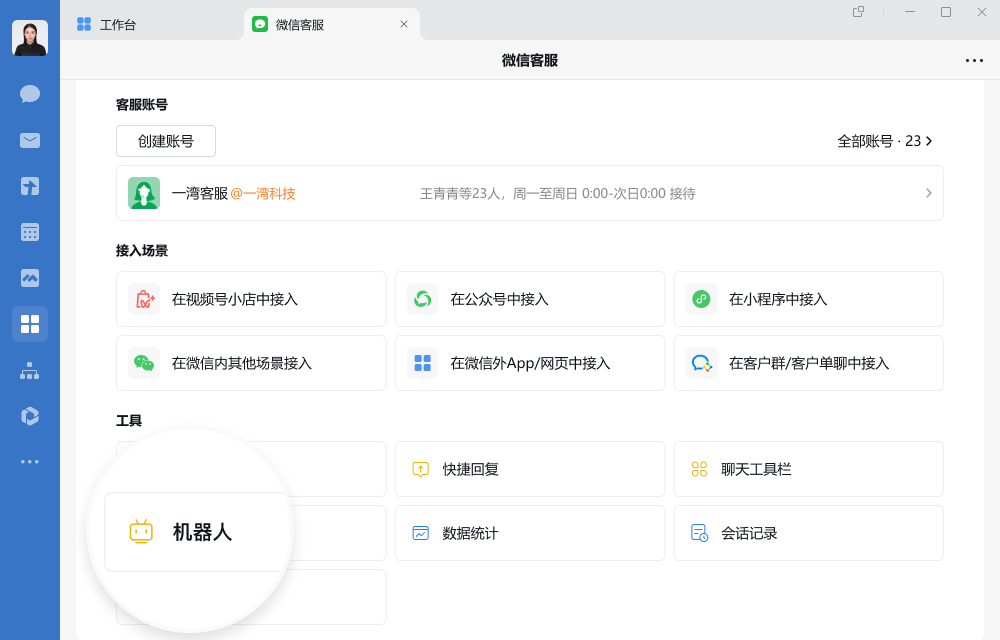The height and width of the screenshot is (640, 1000).
Task: Click the 微信客服 tab green icon
Action: pyautogui.click(x=260, y=24)
